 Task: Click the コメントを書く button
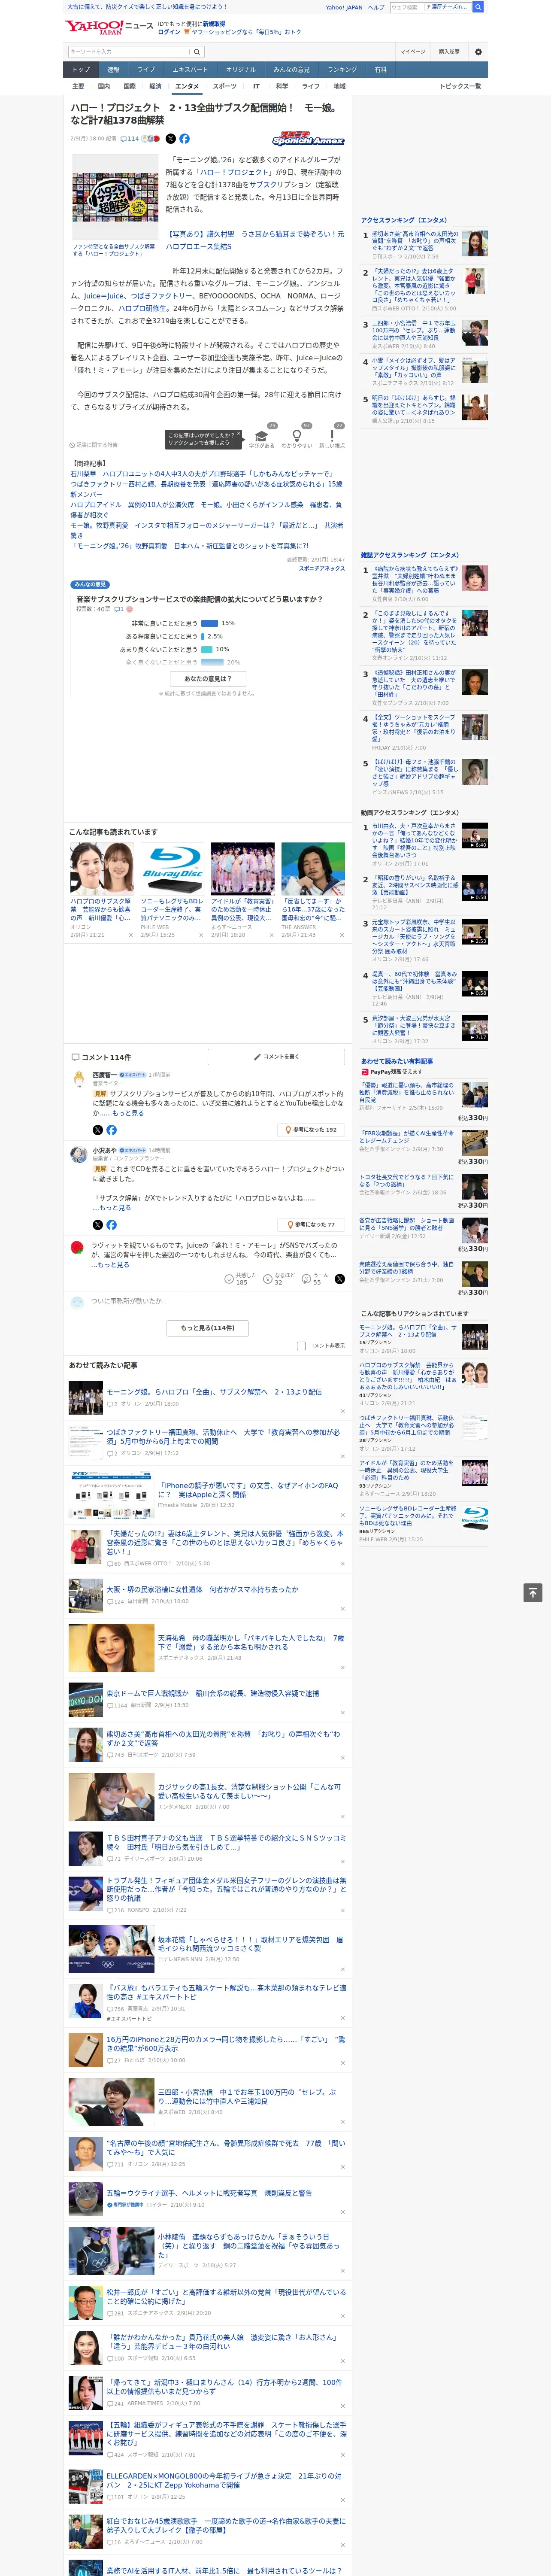coord(276,1056)
